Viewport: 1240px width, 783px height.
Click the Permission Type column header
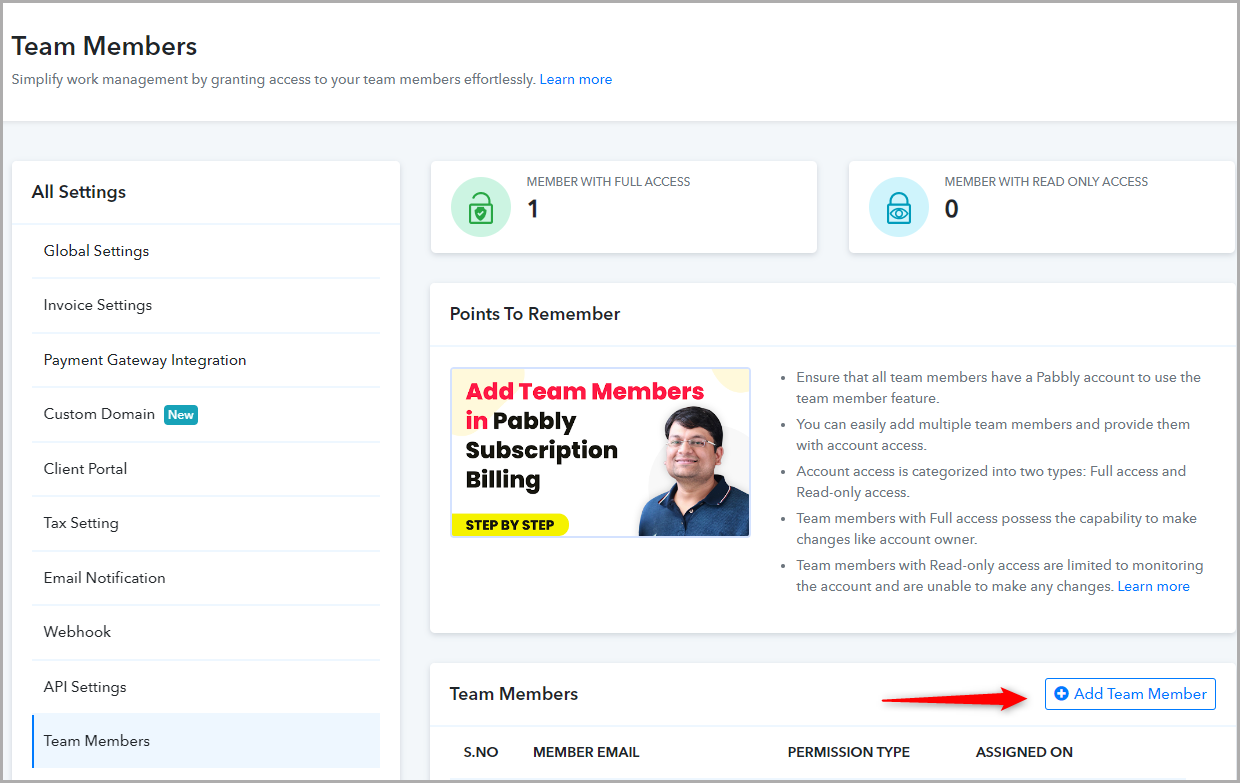click(849, 752)
